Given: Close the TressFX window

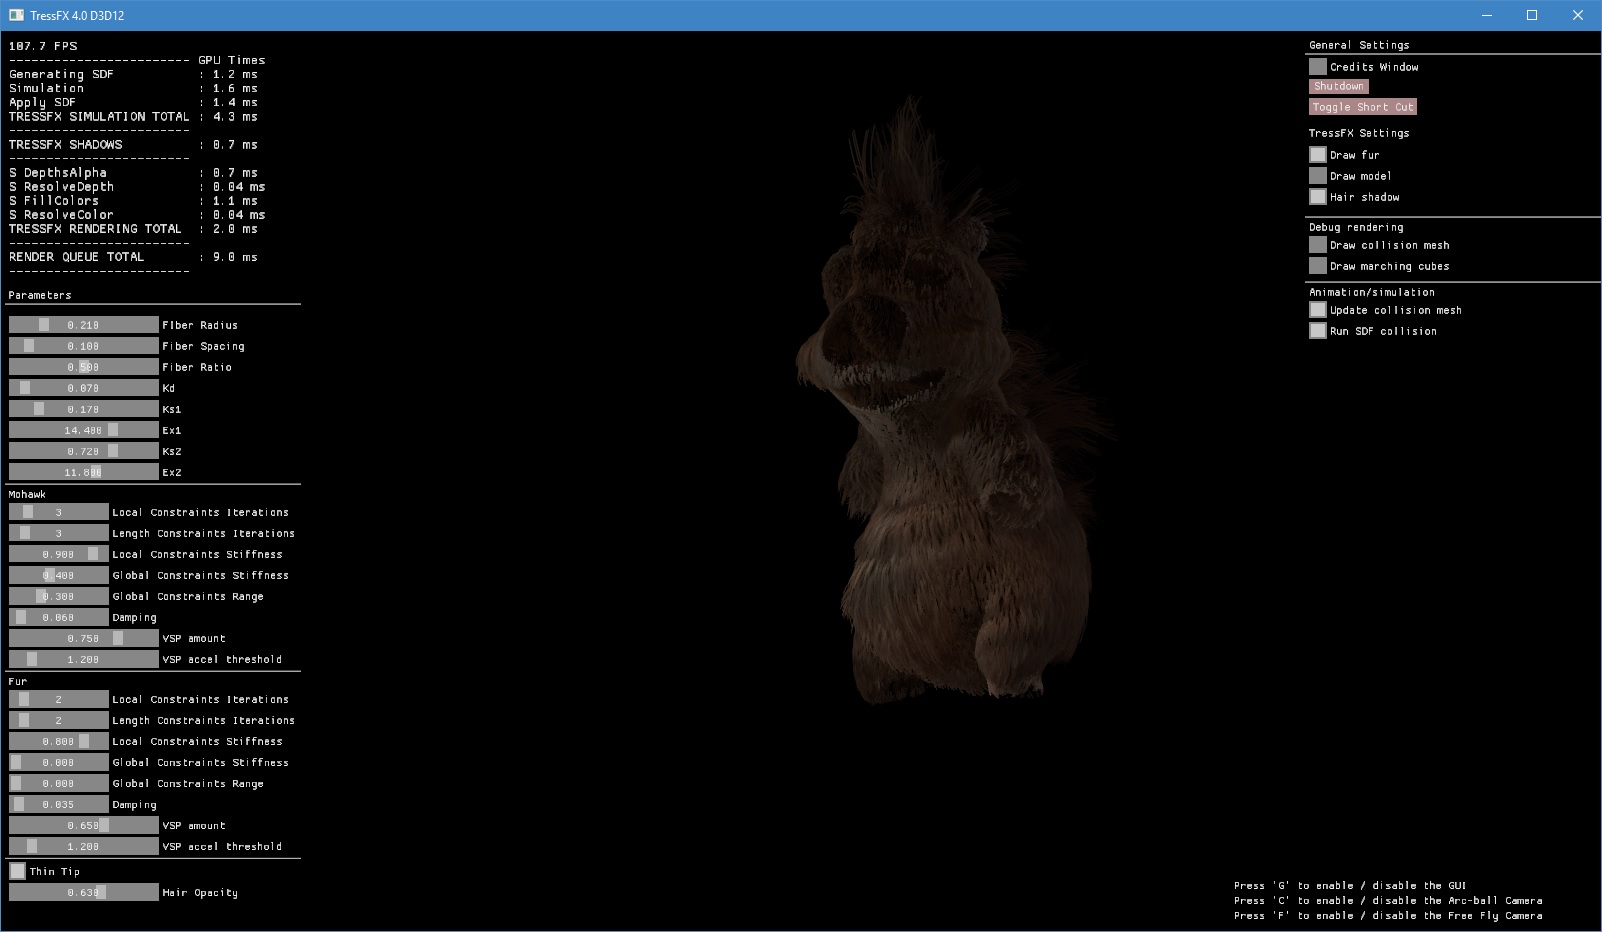Looking at the screenshot, I should [x=1578, y=15].
